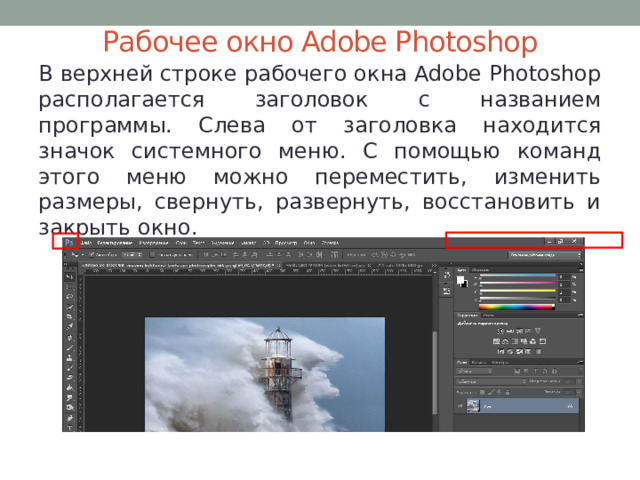Viewport: 640px width, 480px height.
Task: Add a Curves adjustment
Action: tap(519, 331)
